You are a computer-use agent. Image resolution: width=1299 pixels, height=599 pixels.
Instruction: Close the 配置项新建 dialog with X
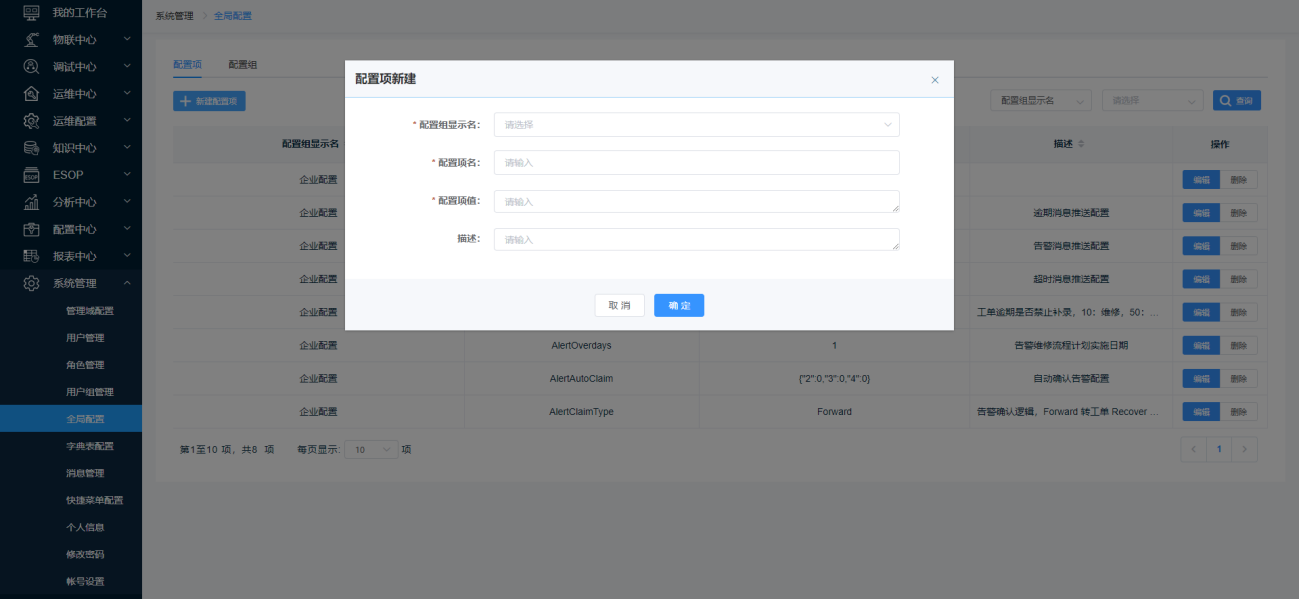point(935,80)
